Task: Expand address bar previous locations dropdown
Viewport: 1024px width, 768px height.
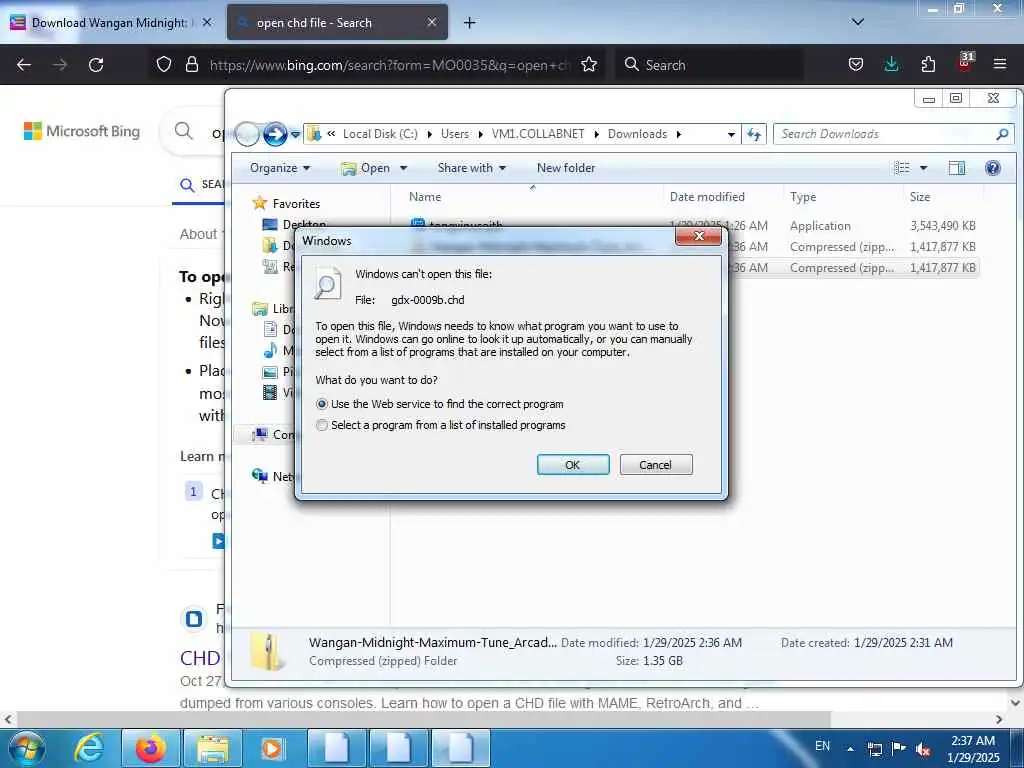Action: (x=731, y=135)
